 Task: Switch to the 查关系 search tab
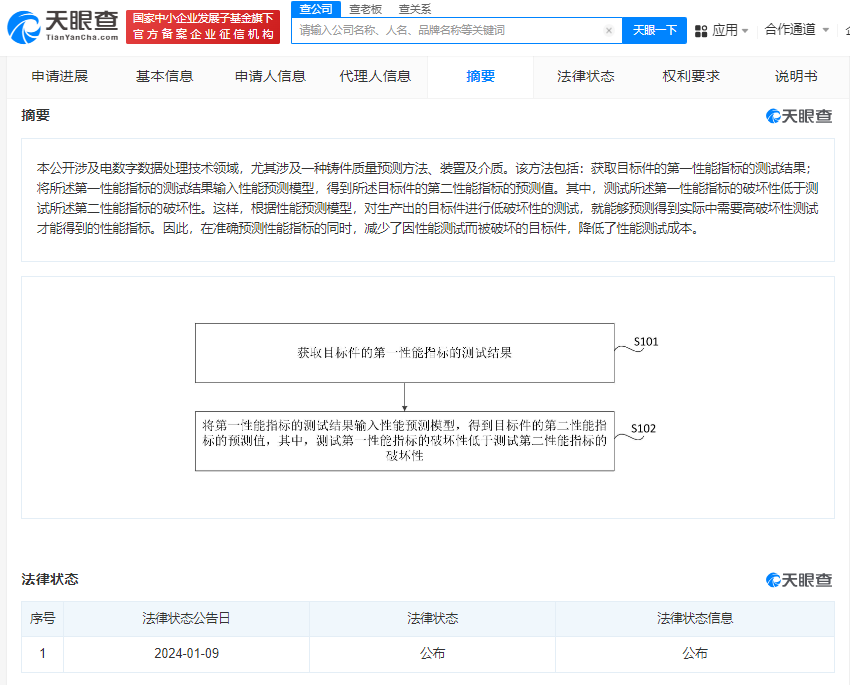pyautogui.click(x=415, y=9)
